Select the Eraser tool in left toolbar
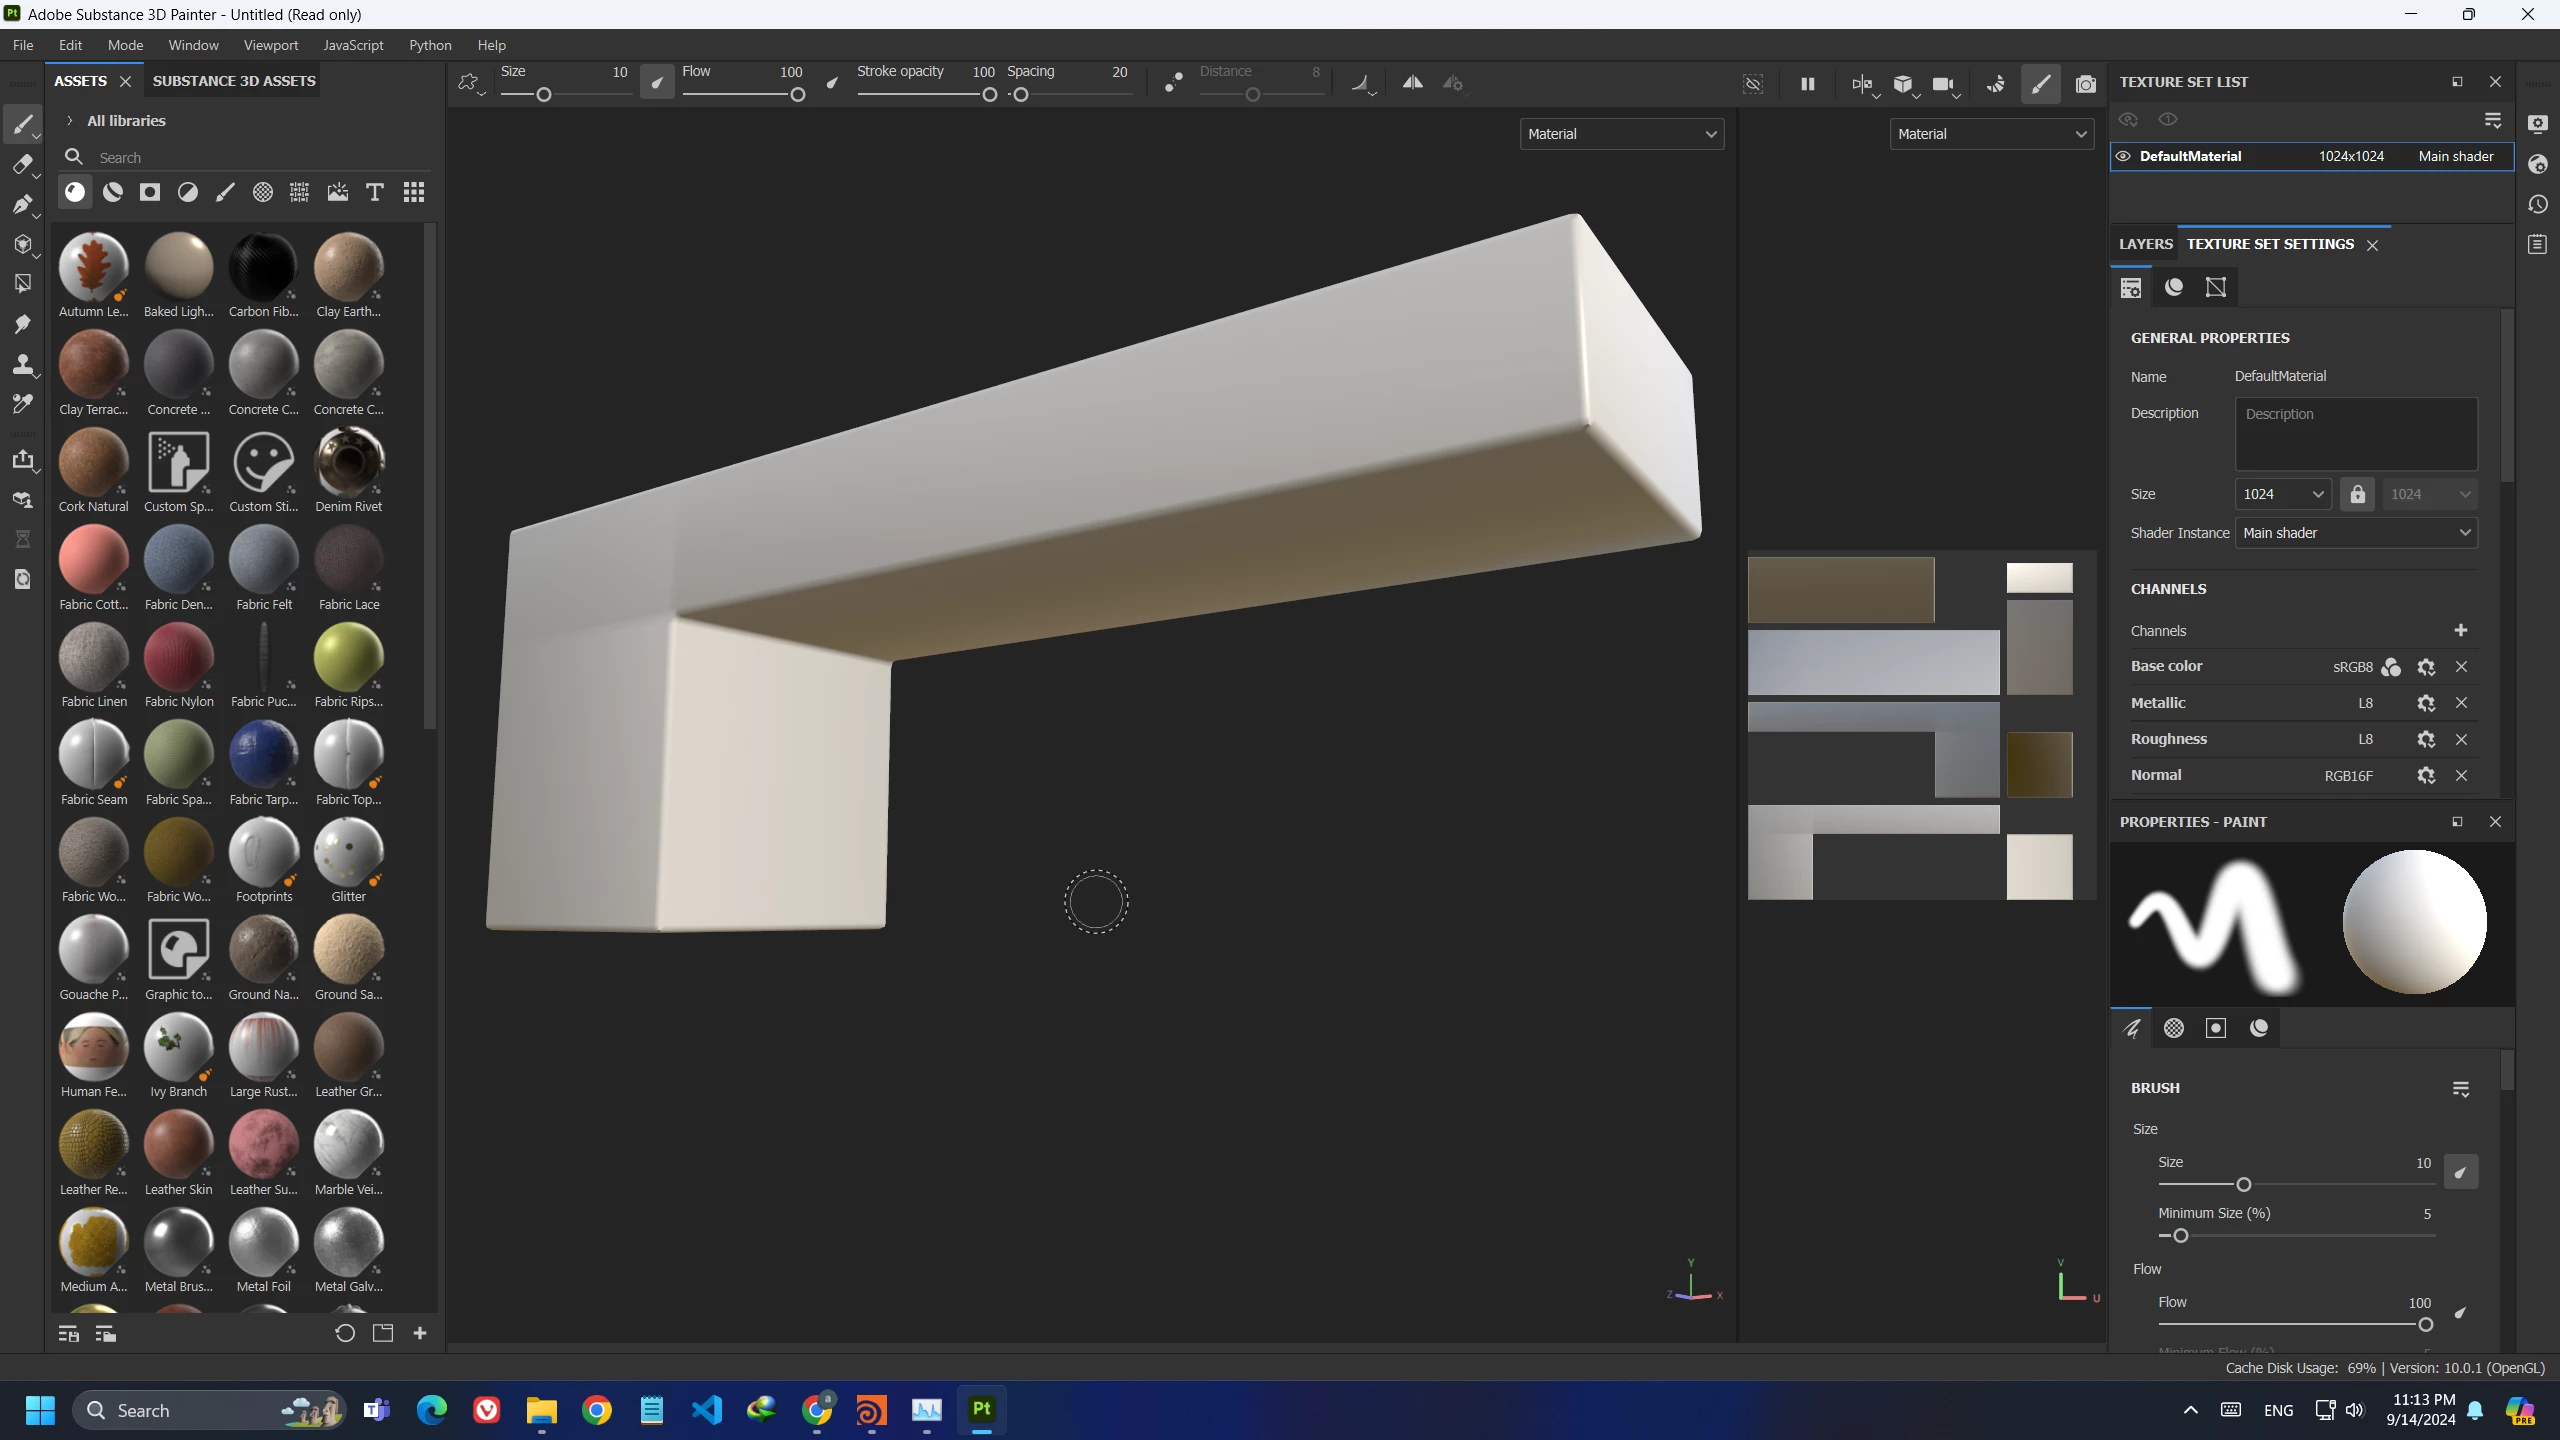 pos(22,165)
